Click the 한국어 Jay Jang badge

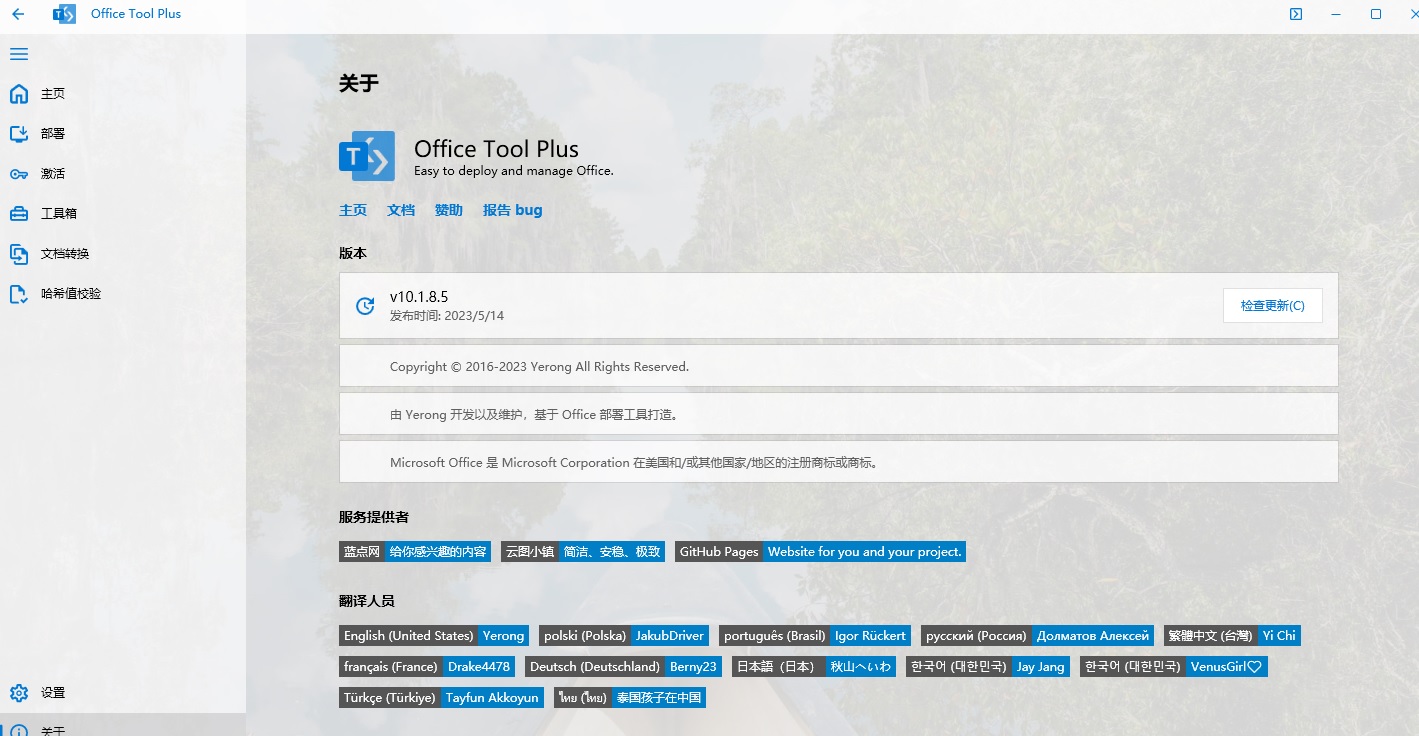[988, 667]
